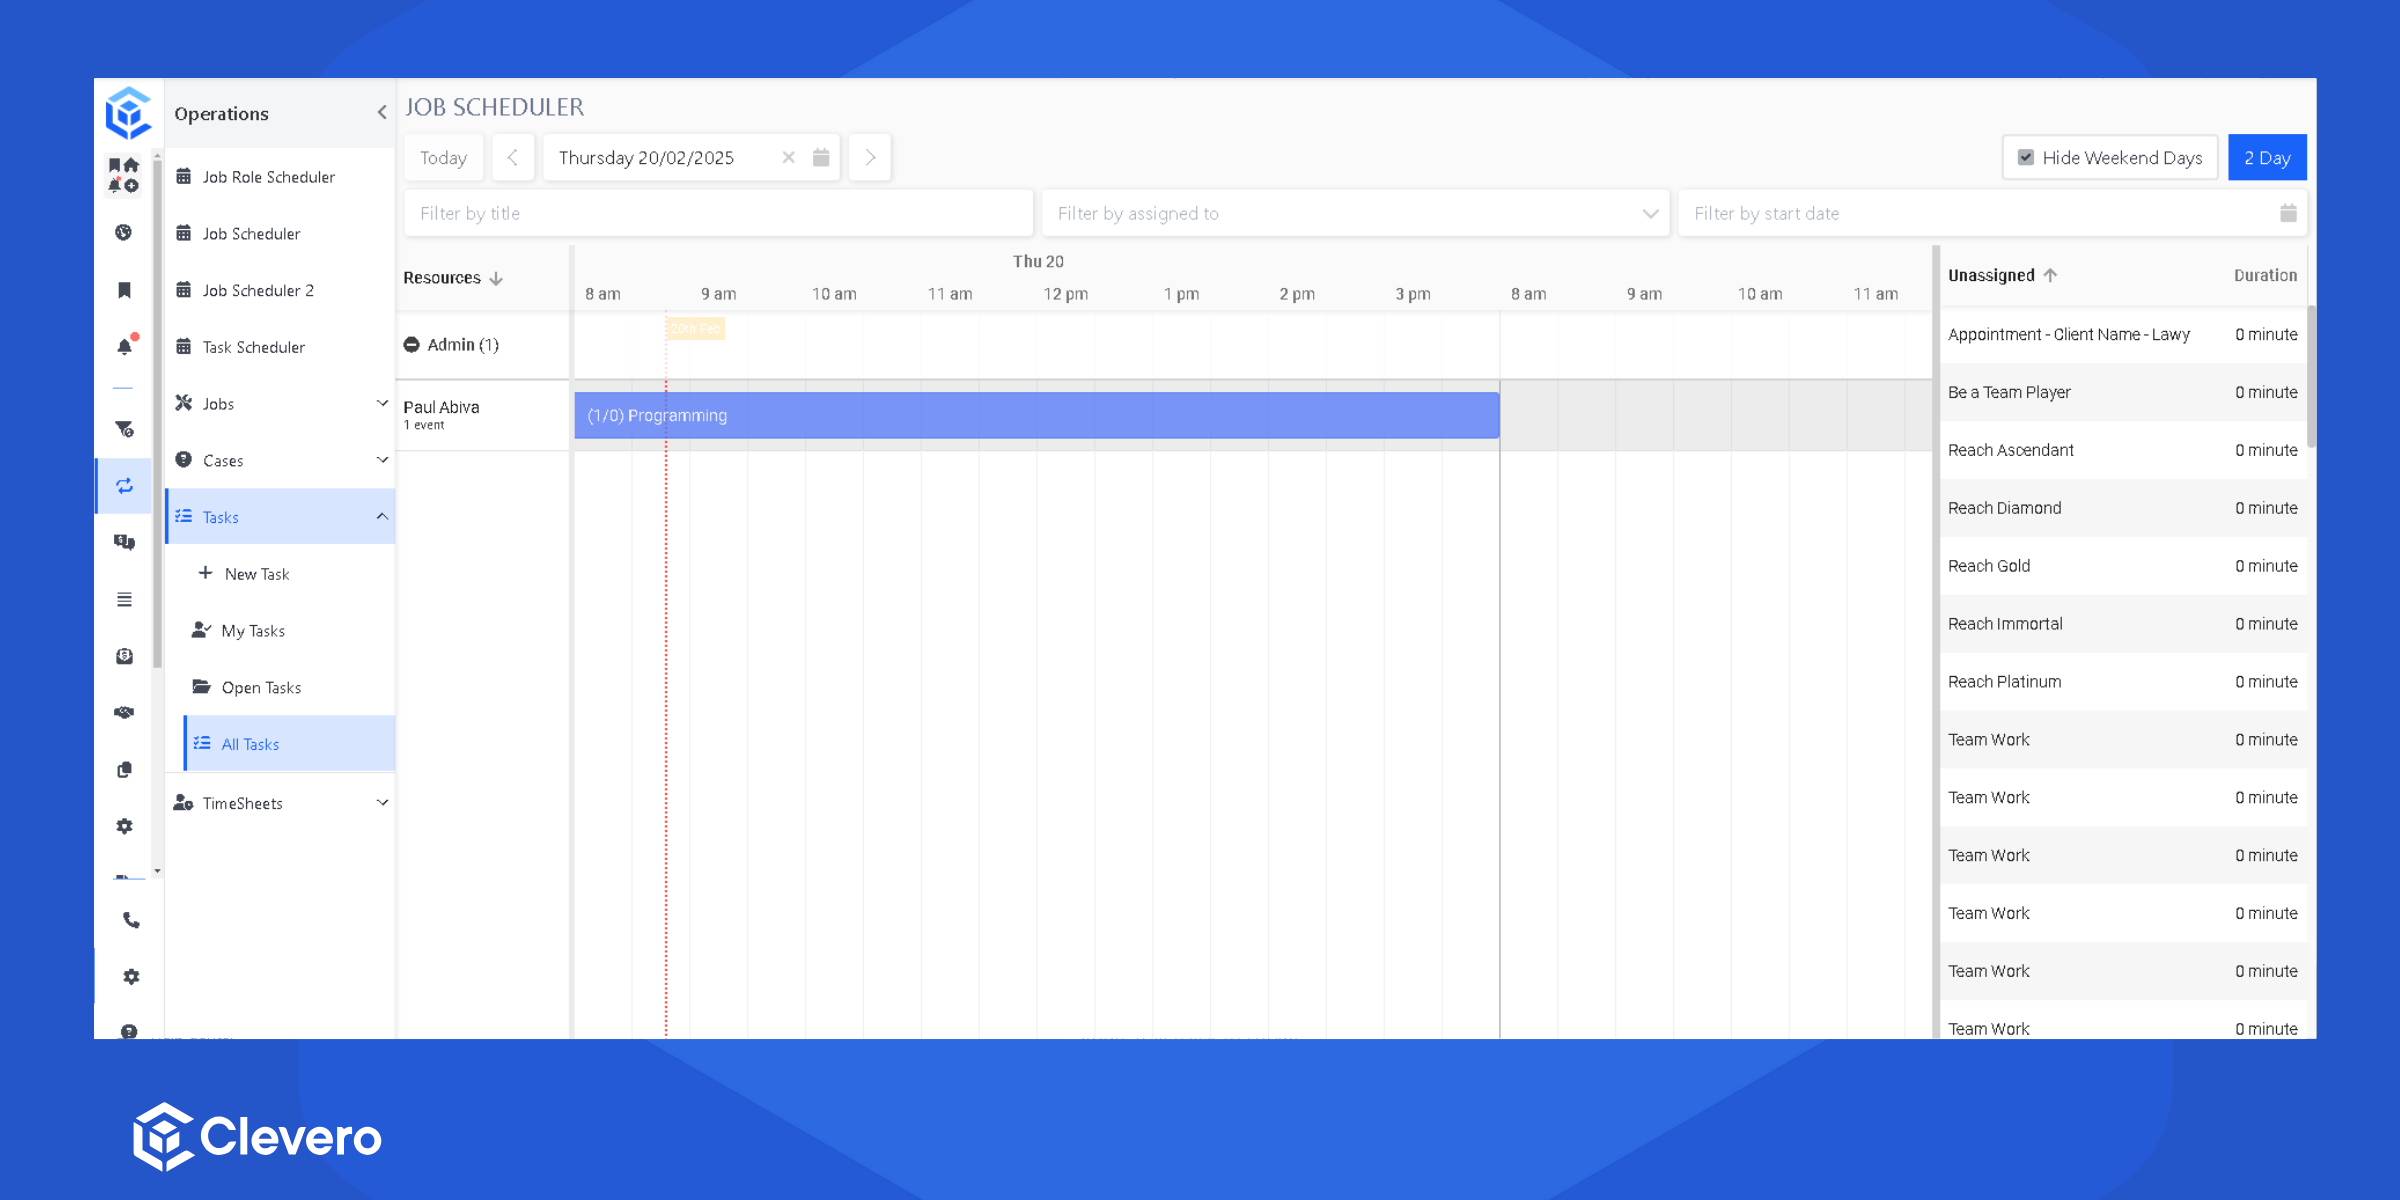The width and height of the screenshot is (2400, 1200).
Task: Select My Tasks in the Tasks submenu
Action: [x=253, y=631]
